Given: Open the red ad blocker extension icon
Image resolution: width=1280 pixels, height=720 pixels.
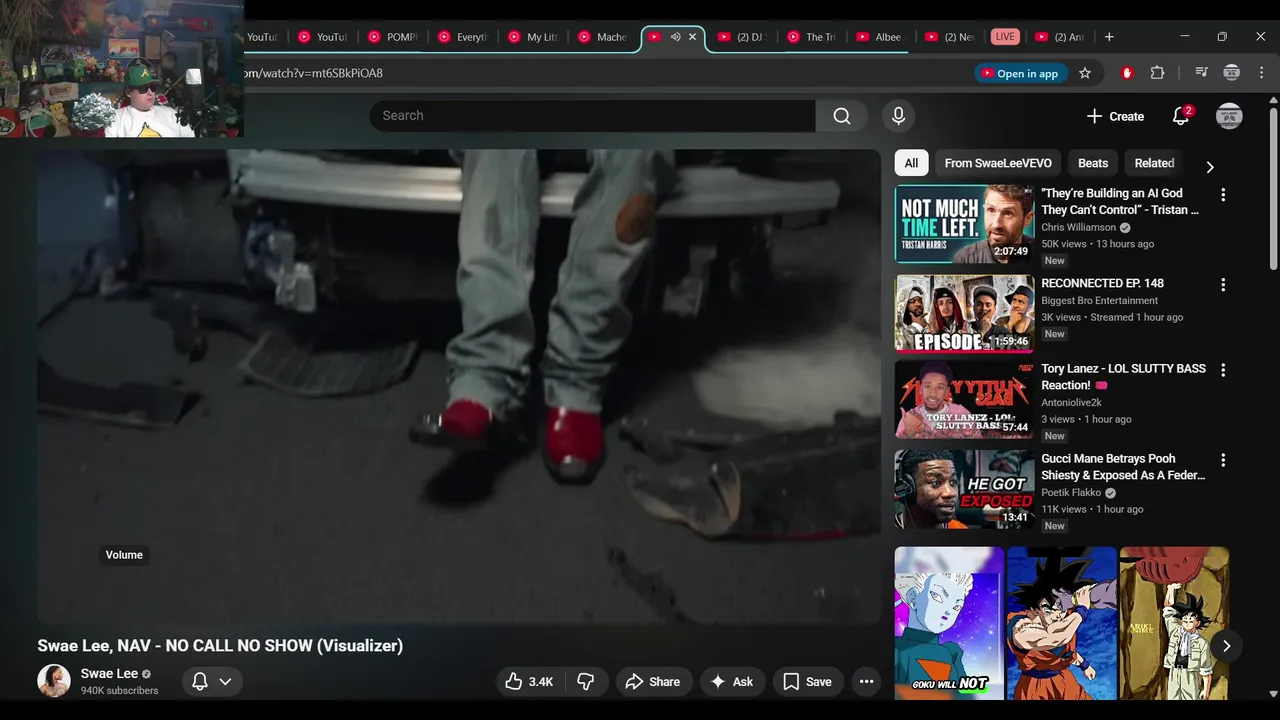Looking at the screenshot, I should pyautogui.click(x=1127, y=73).
